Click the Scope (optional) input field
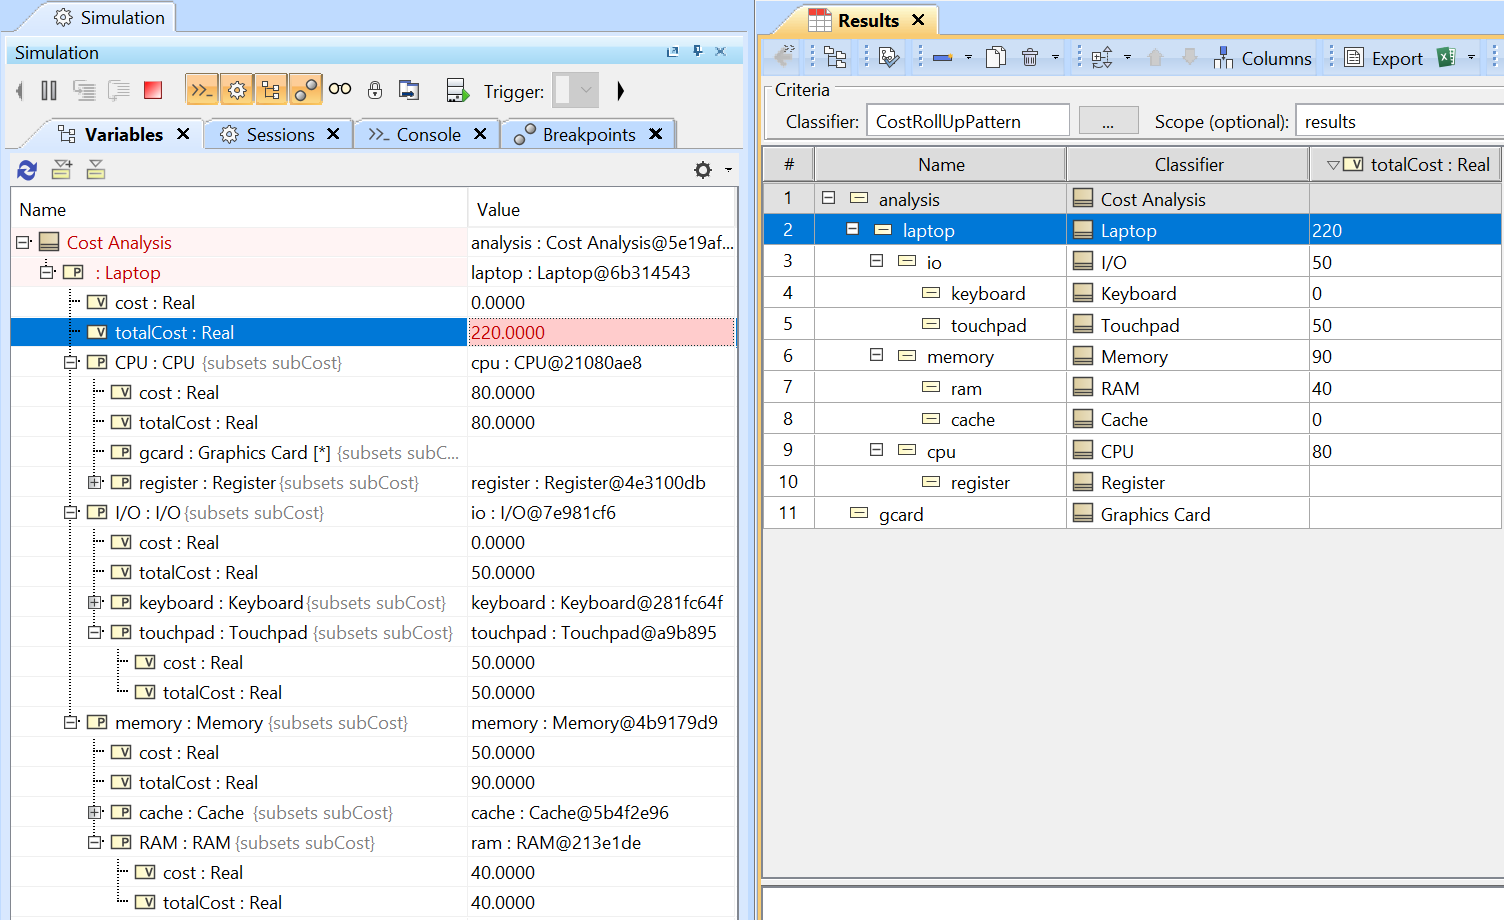Image resolution: width=1504 pixels, height=920 pixels. point(1400,122)
